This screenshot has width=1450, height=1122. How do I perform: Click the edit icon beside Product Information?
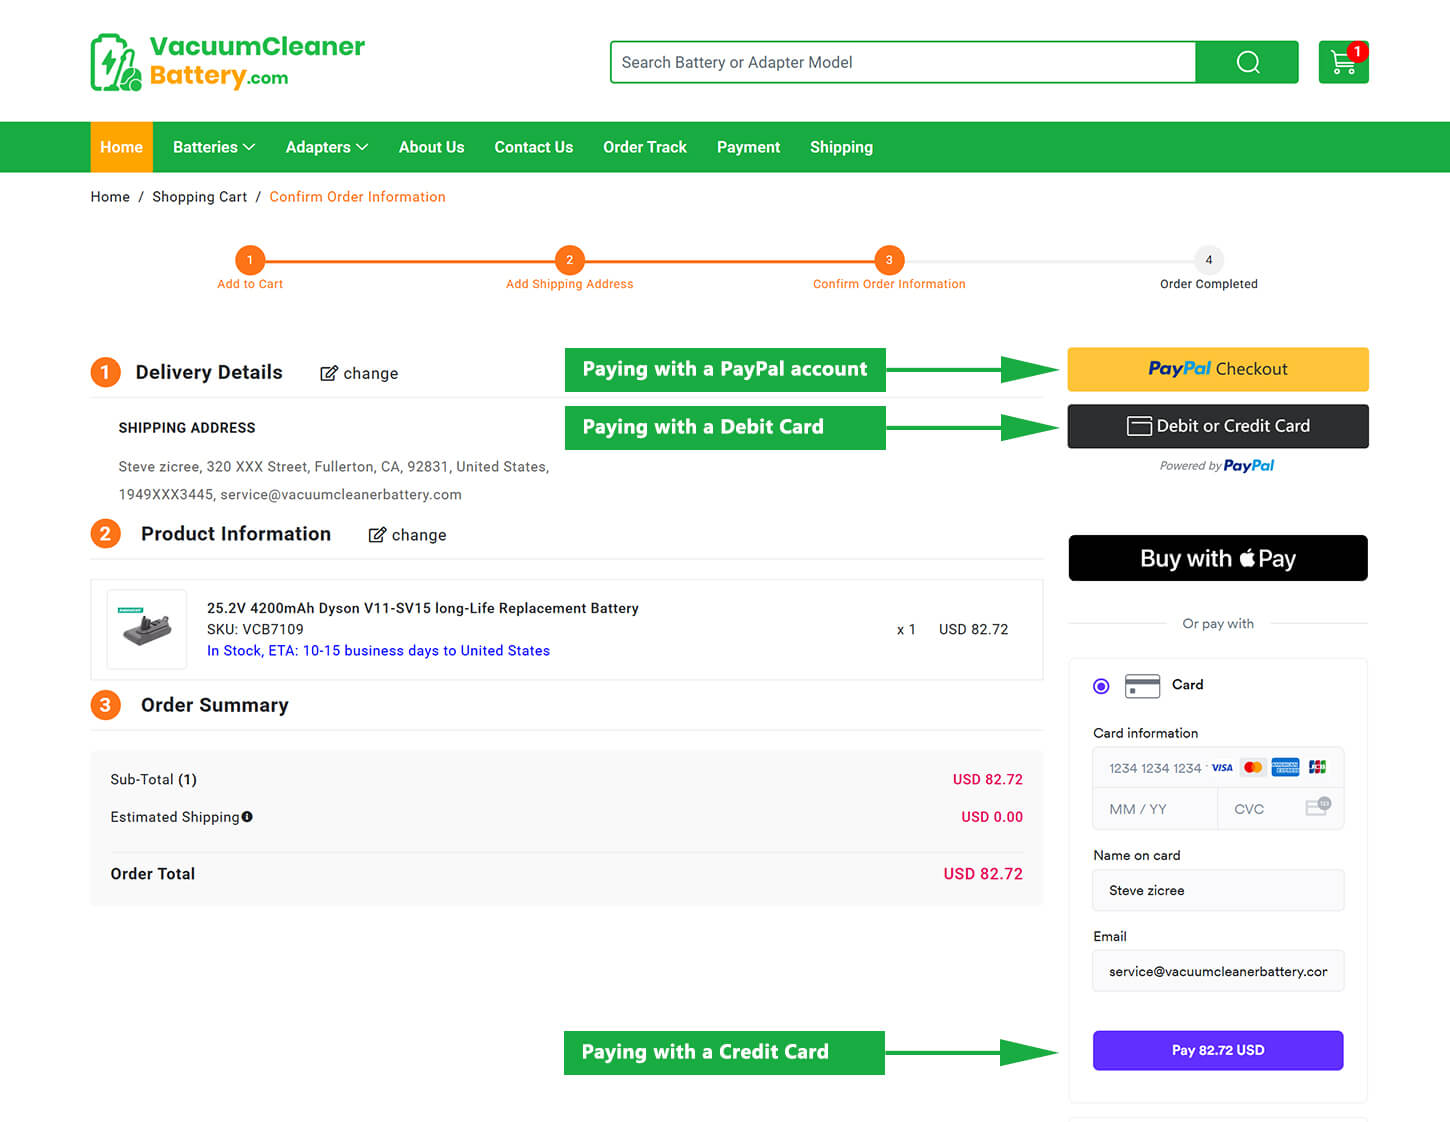pos(377,535)
